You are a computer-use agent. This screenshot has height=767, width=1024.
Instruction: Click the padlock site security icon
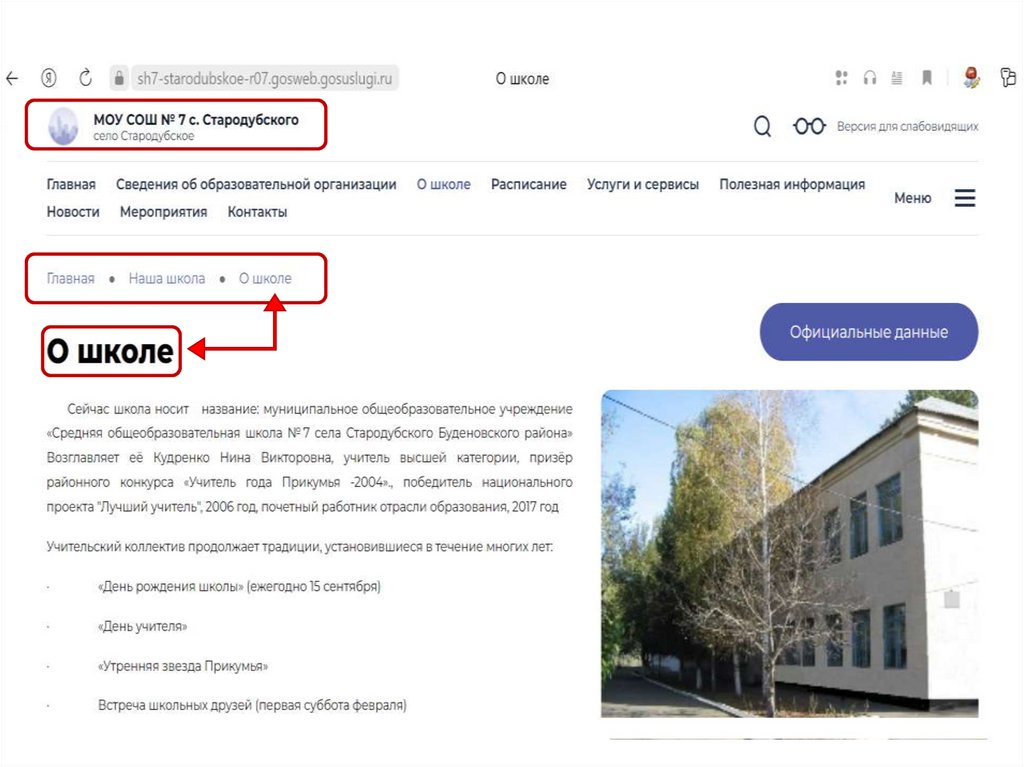pos(119,78)
